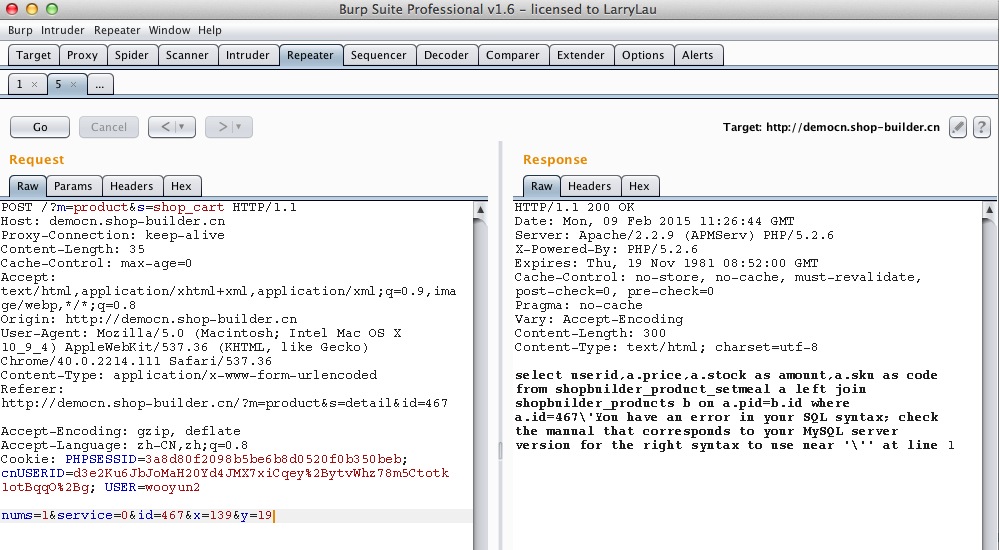Click the 'X-Powered-By: PHP/5.2.6' header
This screenshot has height=550, width=999.
[607, 249]
